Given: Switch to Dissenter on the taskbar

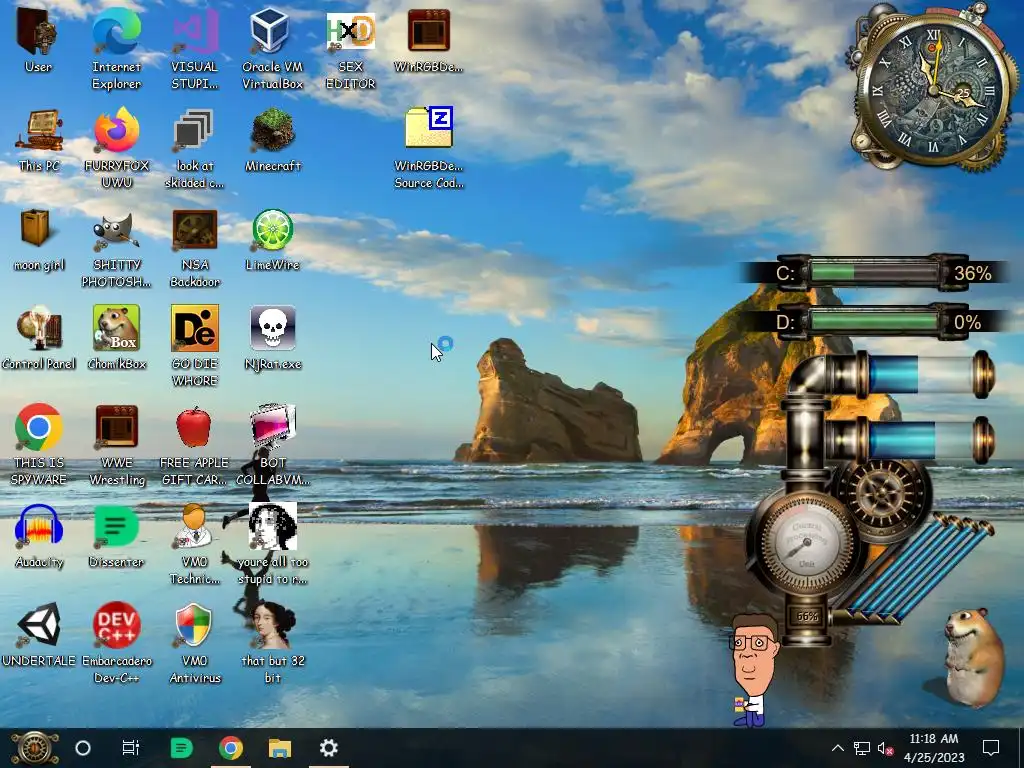Looking at the screenshot, I should point(181,748).
